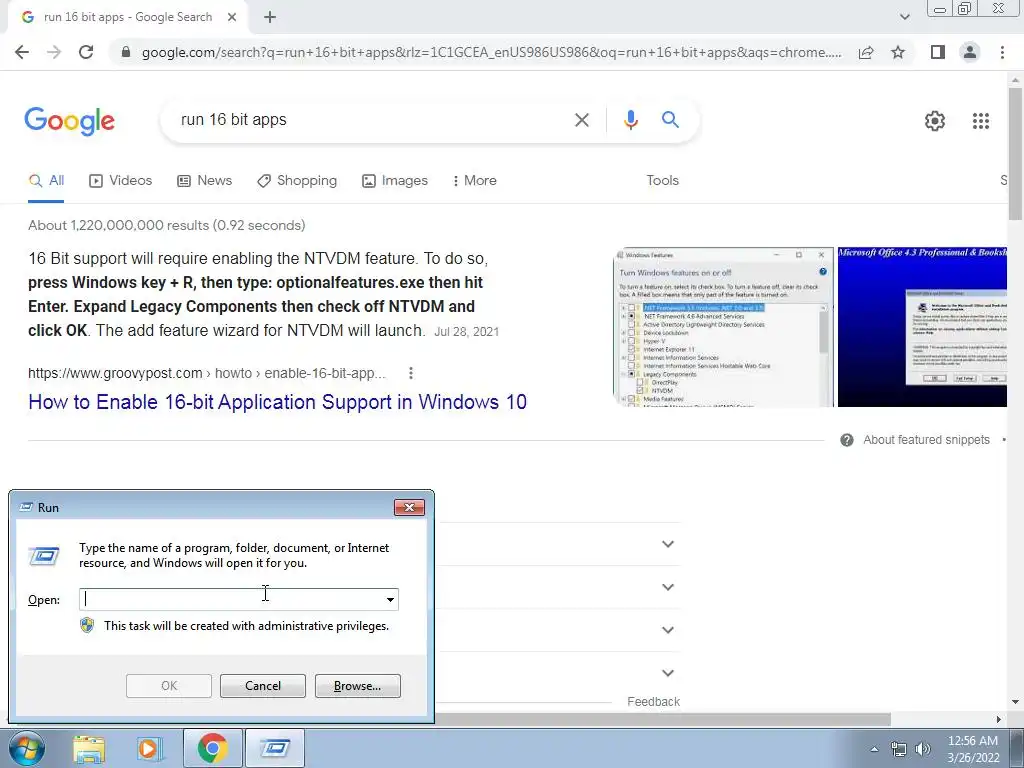1024x768 pixels.
Task: Open Windows Media Player from taskbar
Action: (x=150, y=748)
